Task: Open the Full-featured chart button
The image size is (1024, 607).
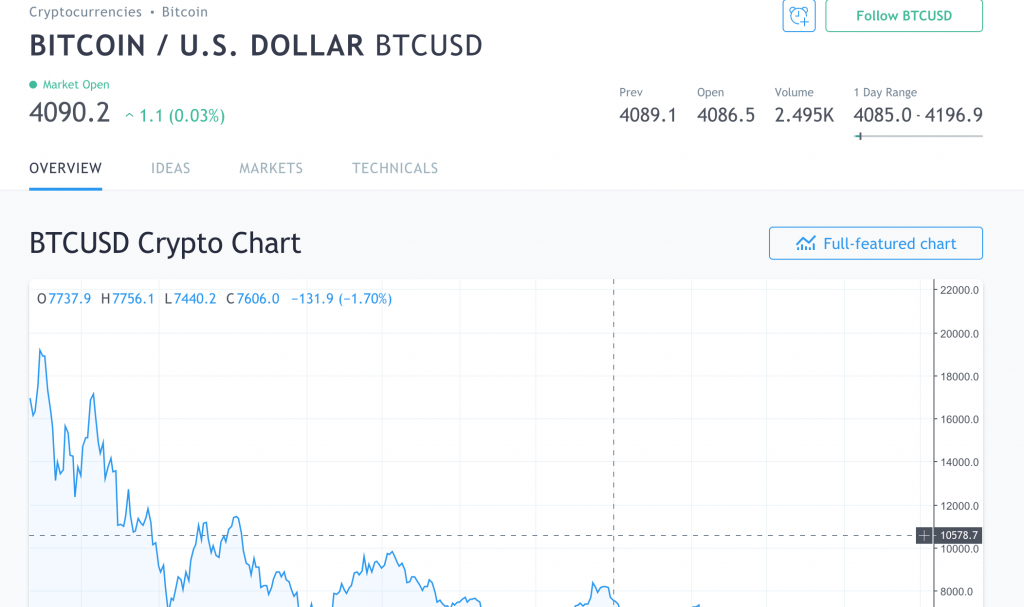Action: click(x=876, y=243)
